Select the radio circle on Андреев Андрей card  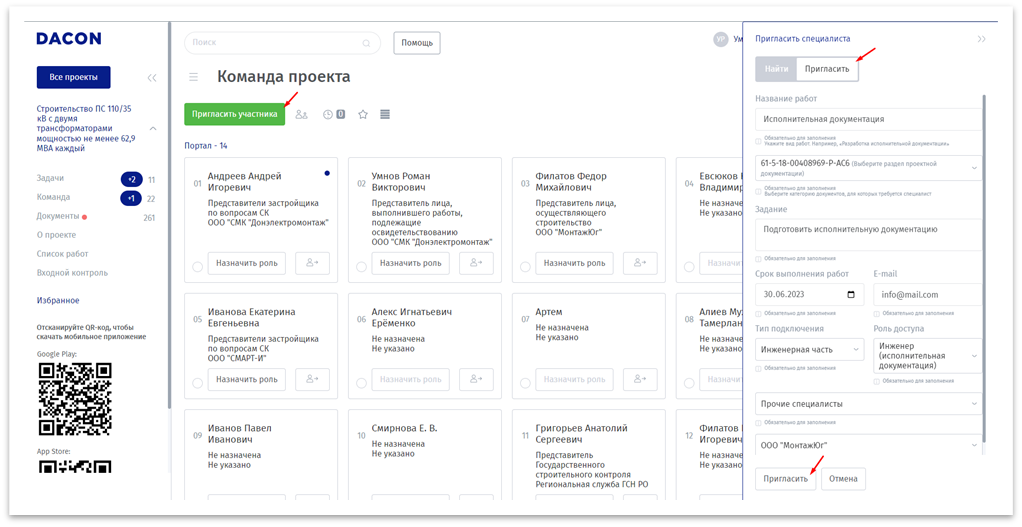(x=197, y=266)
